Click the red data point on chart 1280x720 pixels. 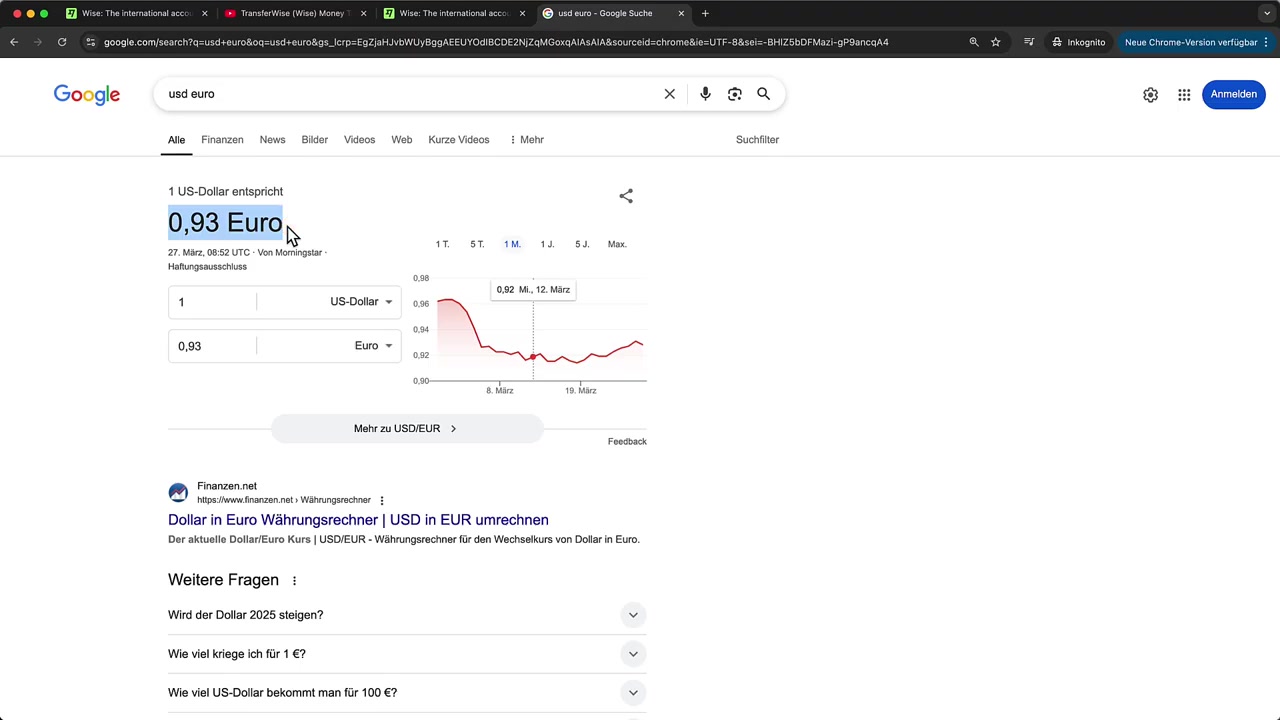[x=533, y=357]
